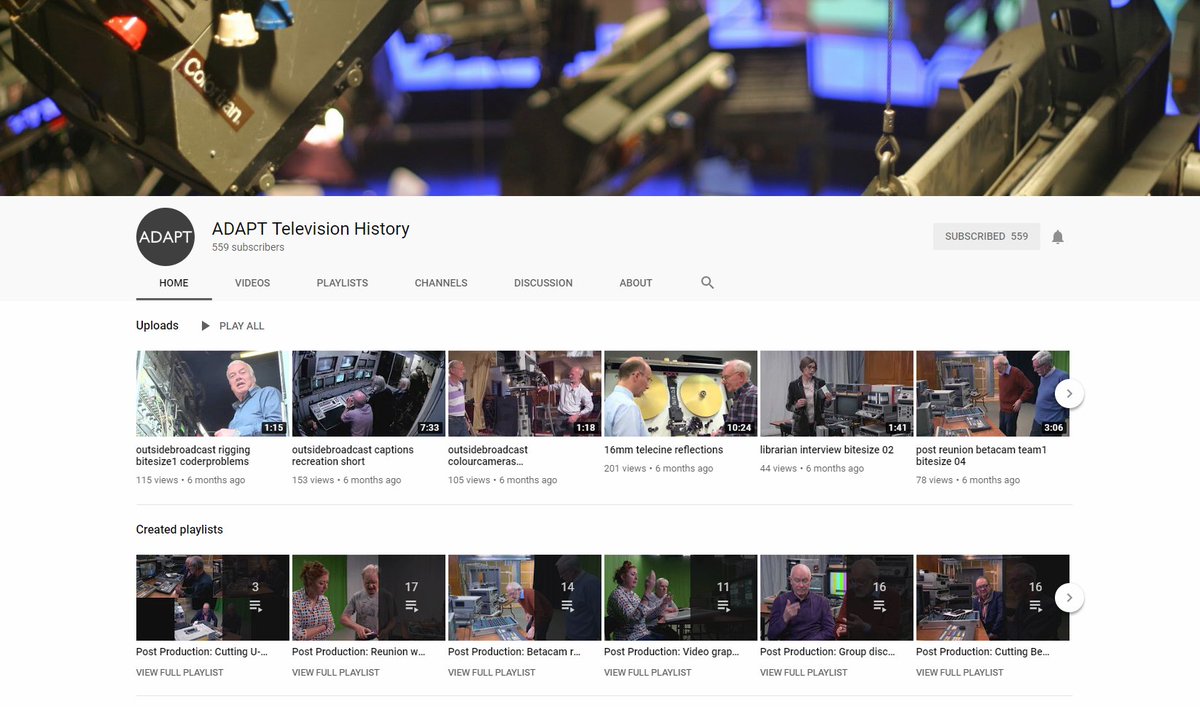Click the Play All triangle icon
This screenshot has width=1200, height=707.
[205, 326]
